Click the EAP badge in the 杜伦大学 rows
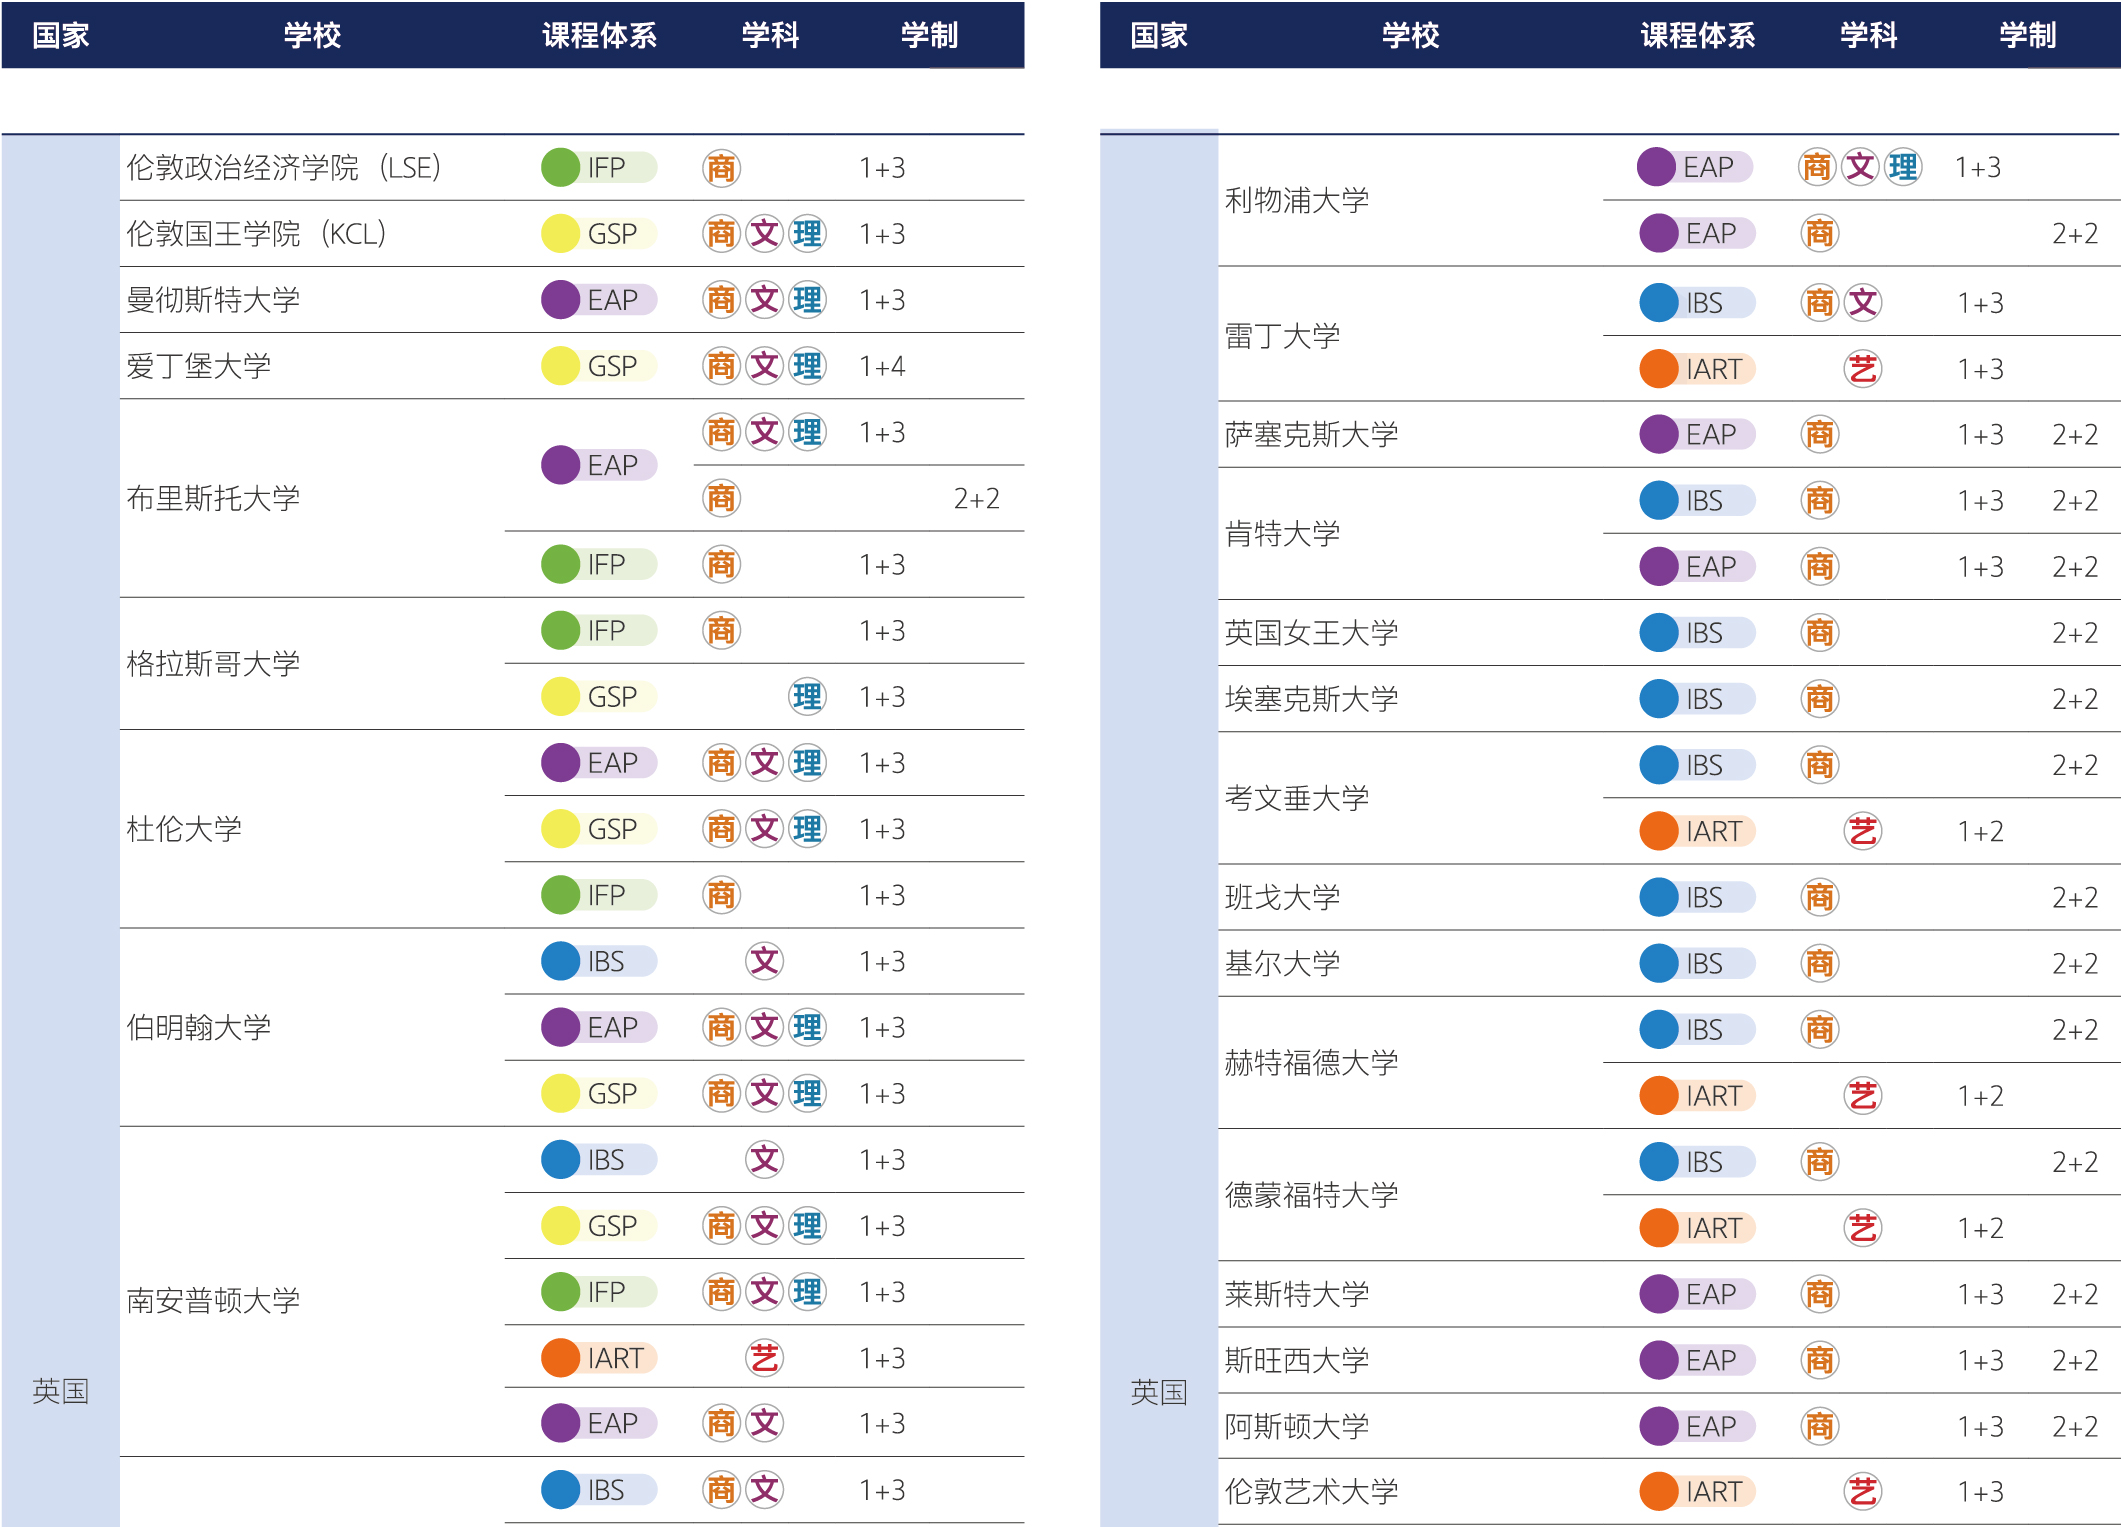Screen dimensions: 2121x1527 pyautogui.click(x=599, y=762)
